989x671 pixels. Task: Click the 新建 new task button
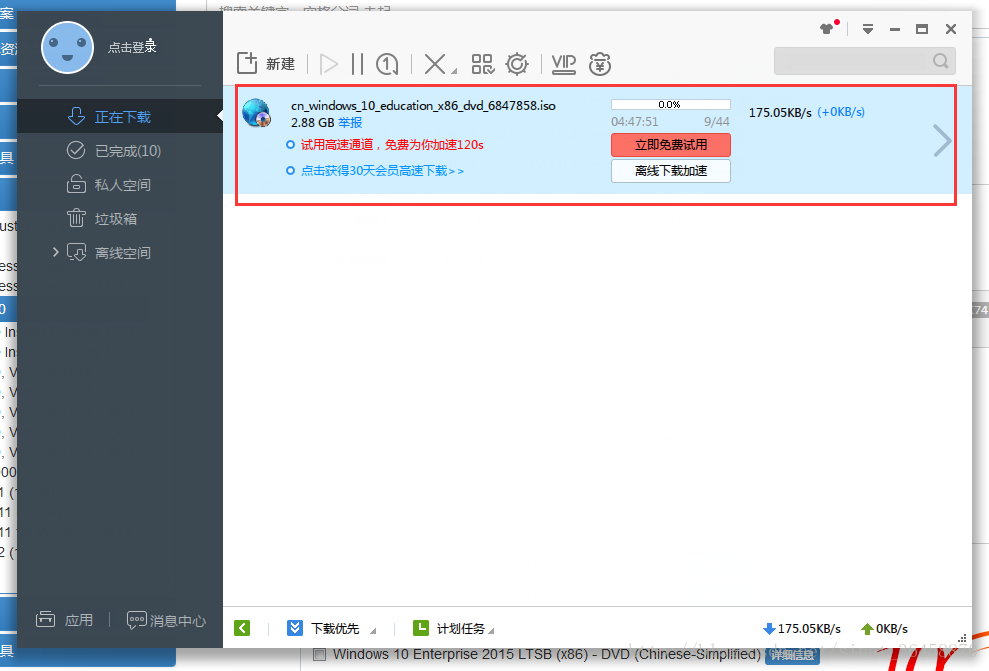pos(266,64)
